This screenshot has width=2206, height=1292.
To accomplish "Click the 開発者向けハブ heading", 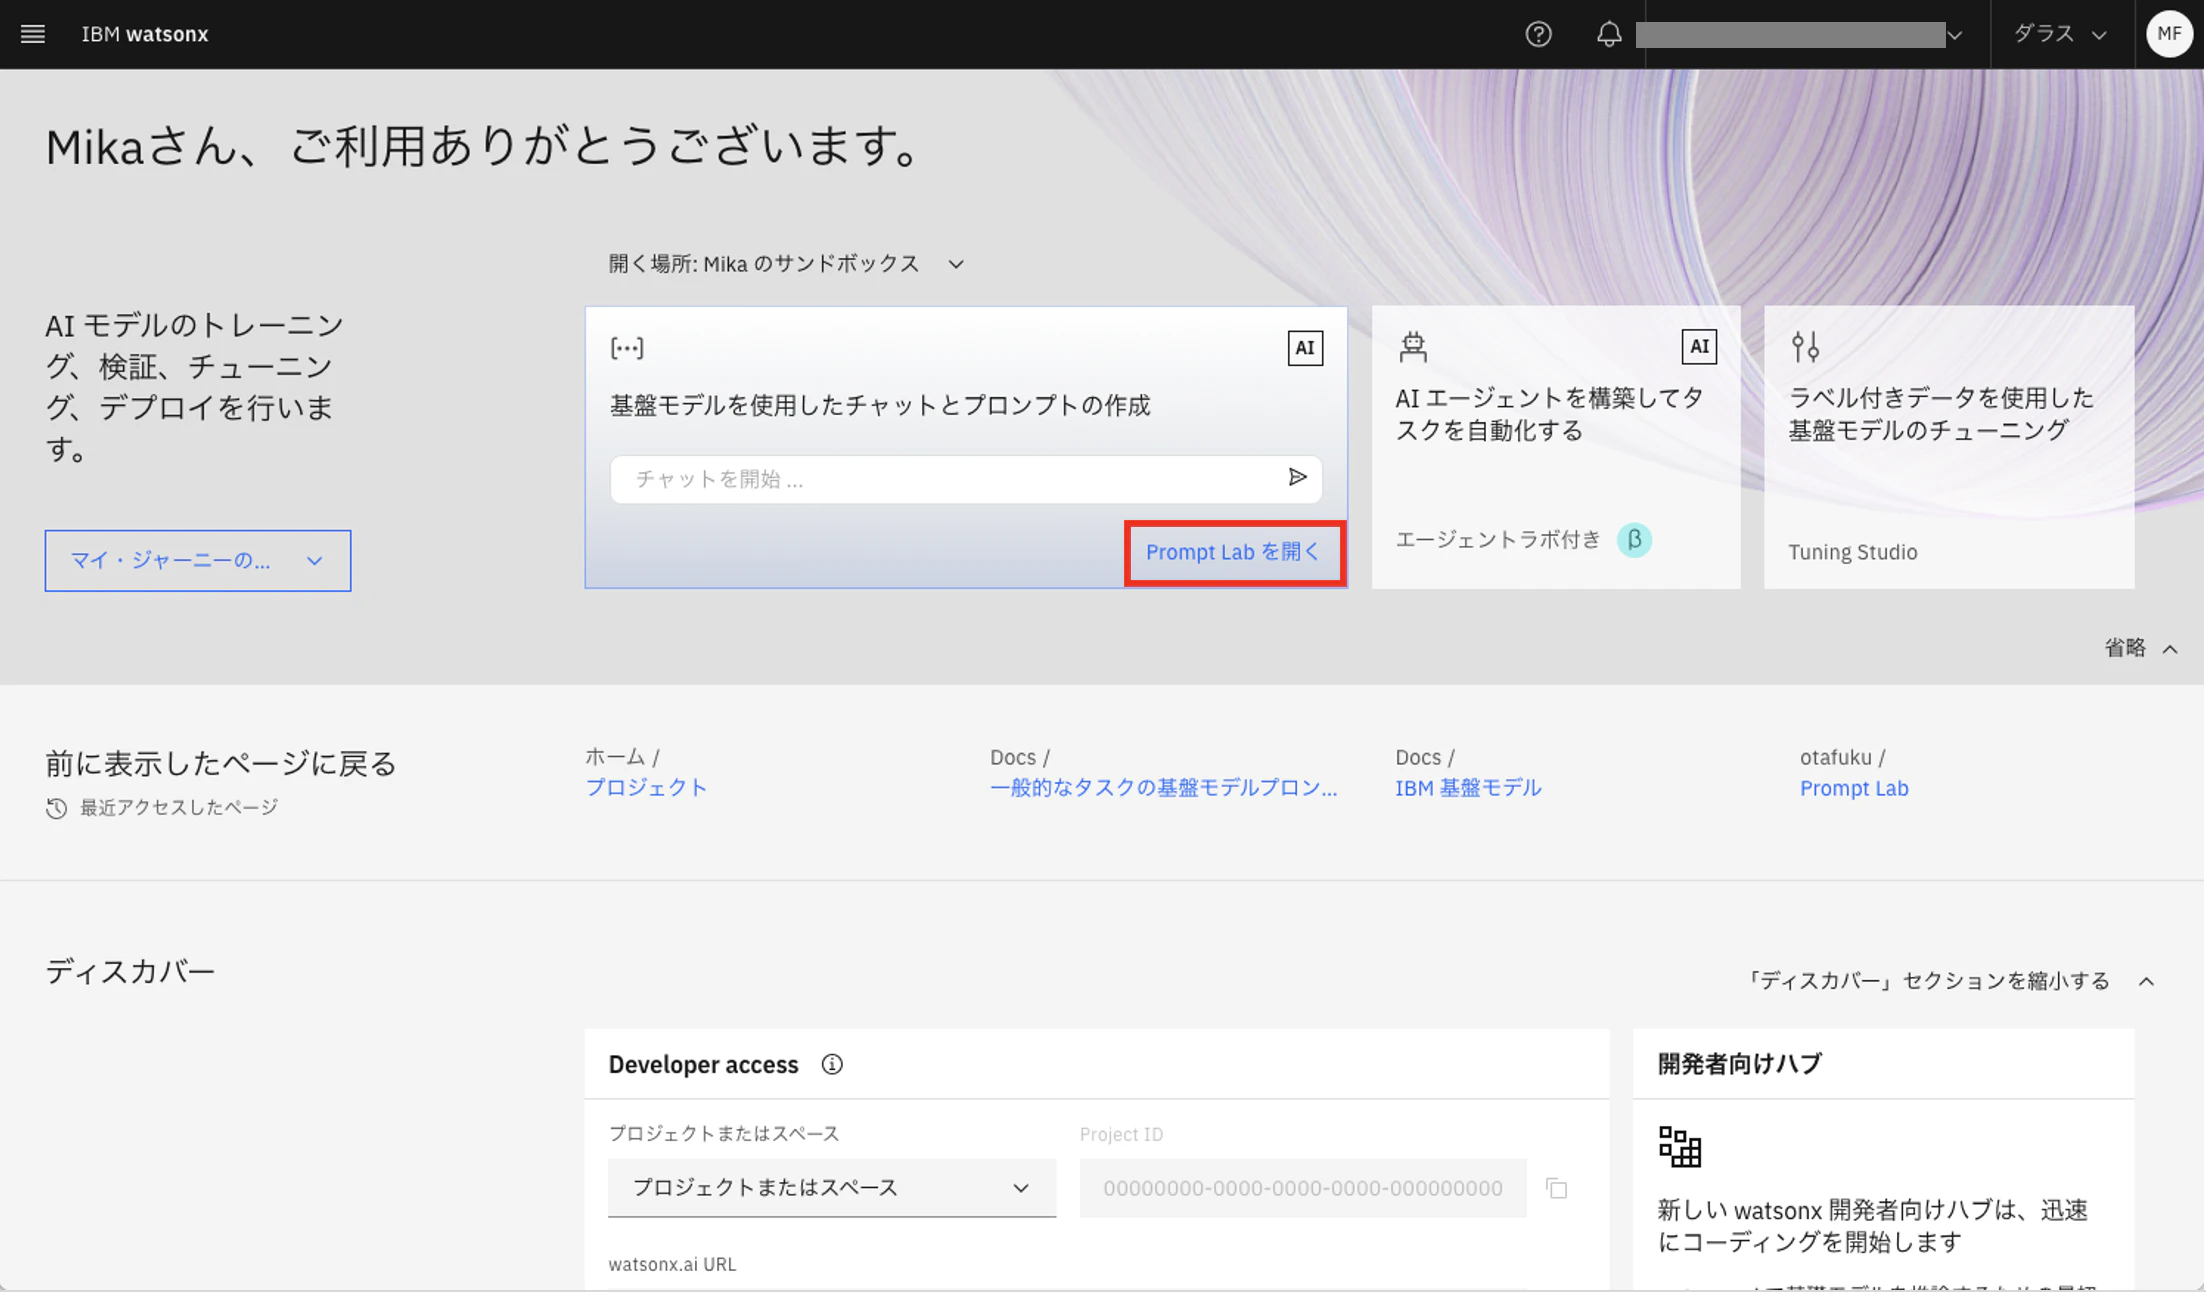I will (x=1739, y=1064).
